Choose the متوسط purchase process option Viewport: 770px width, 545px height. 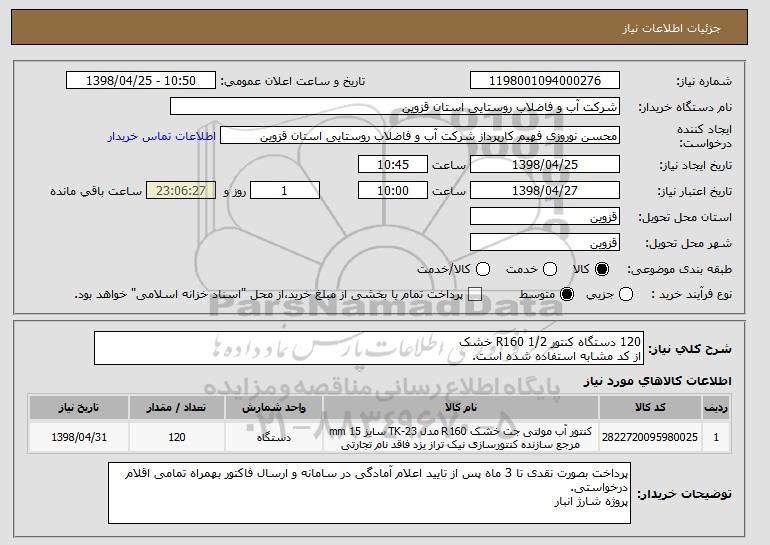[x=567, y=295]
